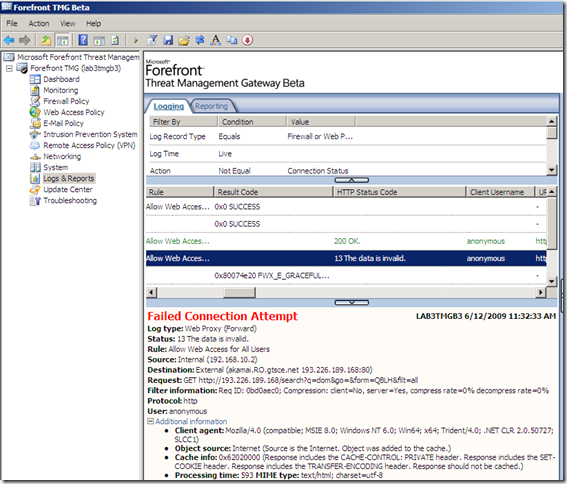Select Intrusion Prevention System in tree

[x=90, y=134]
